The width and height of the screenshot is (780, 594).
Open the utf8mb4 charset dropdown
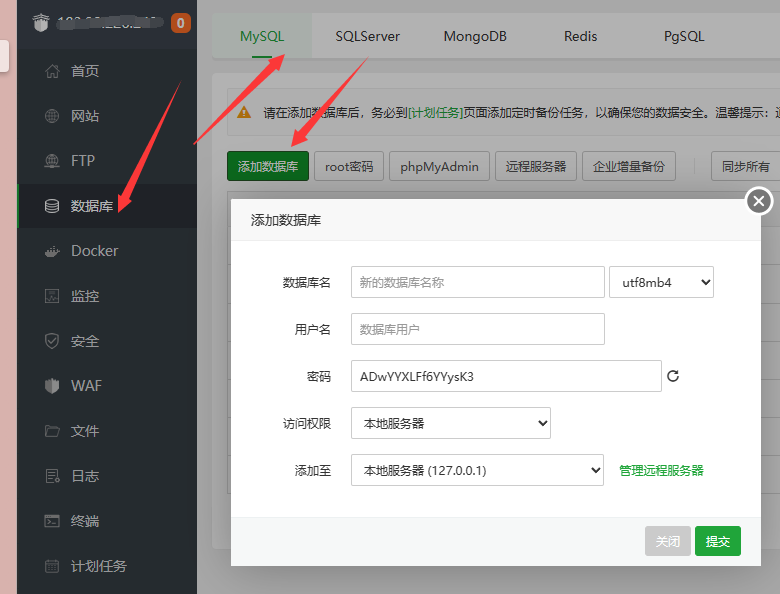(661, 282)
